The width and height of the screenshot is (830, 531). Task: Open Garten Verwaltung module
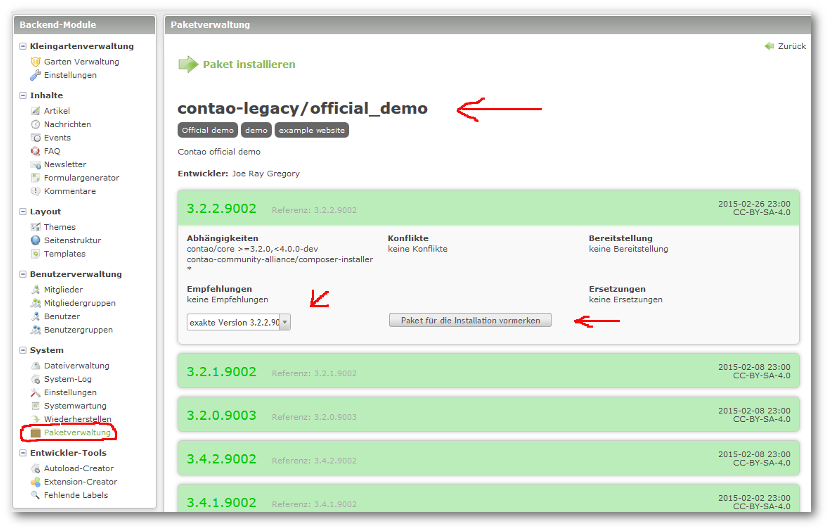(x=82, y=62)
